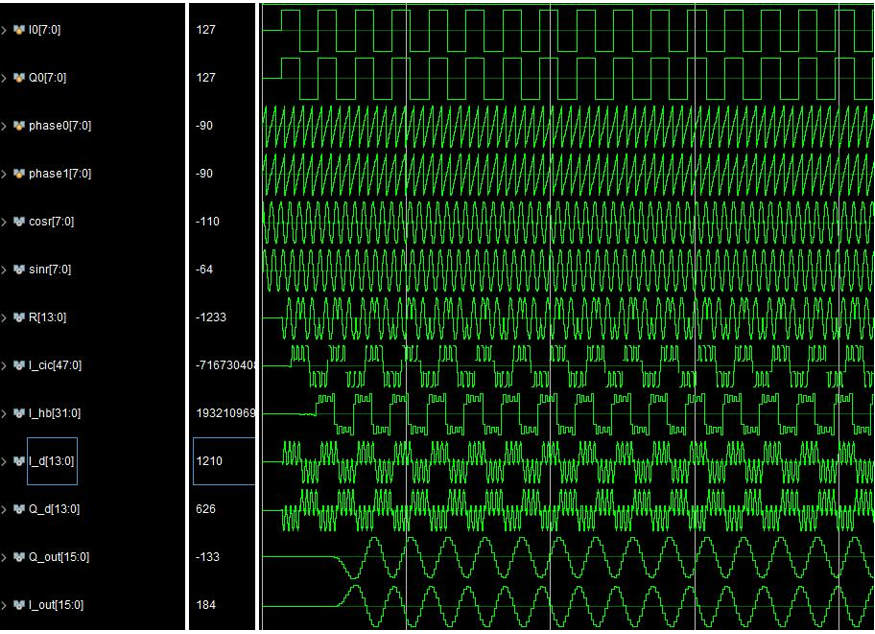Click the value -90 in the phase1 row
The width and height of the screenshot is (875, 634).
(x=204, y=174)
